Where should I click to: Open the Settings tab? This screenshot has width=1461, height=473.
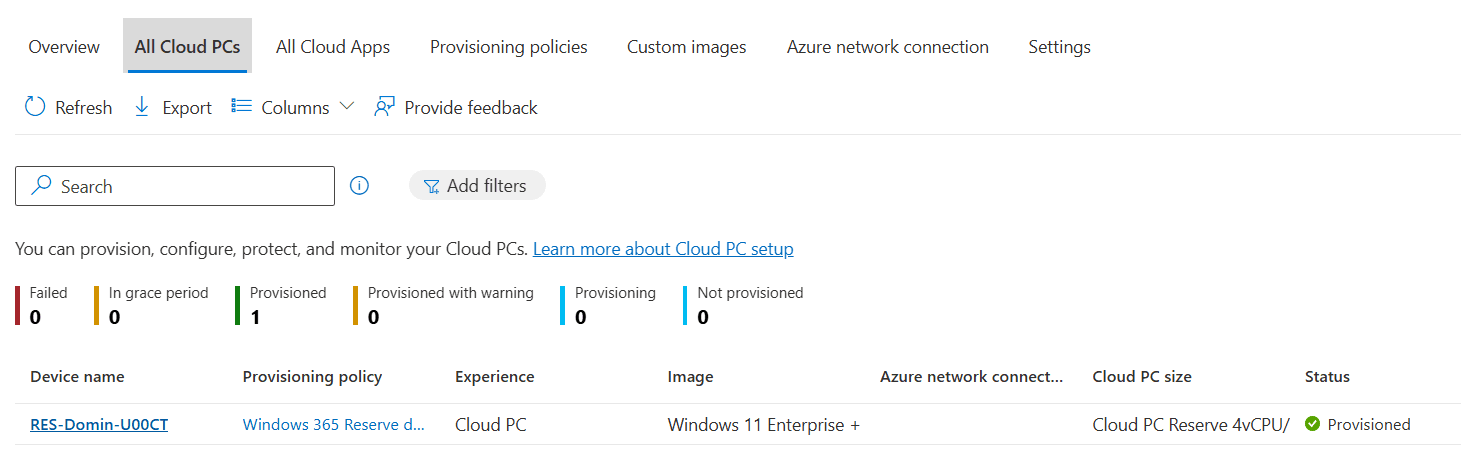(x=1059, y=47)
